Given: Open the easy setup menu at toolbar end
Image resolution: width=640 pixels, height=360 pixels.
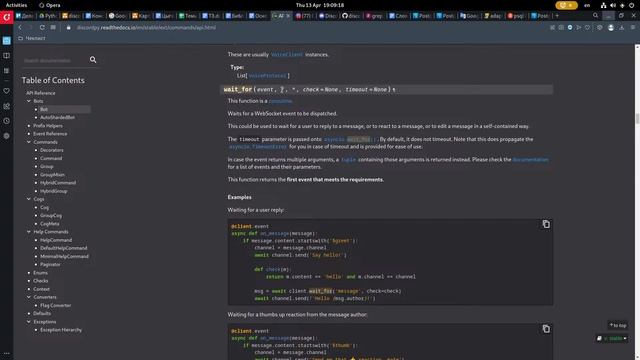Looking at the screenshot, I should [x=633, y=27].
